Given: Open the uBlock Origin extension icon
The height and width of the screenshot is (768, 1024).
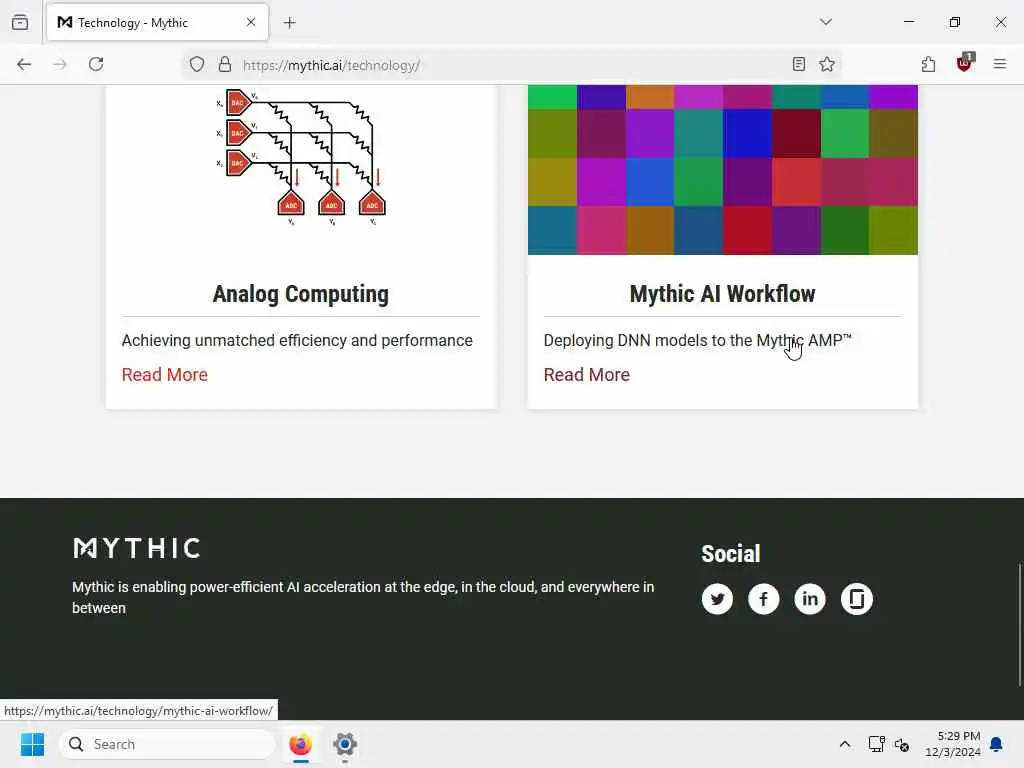Looking at the screenshot, I should tap(965, 63).
